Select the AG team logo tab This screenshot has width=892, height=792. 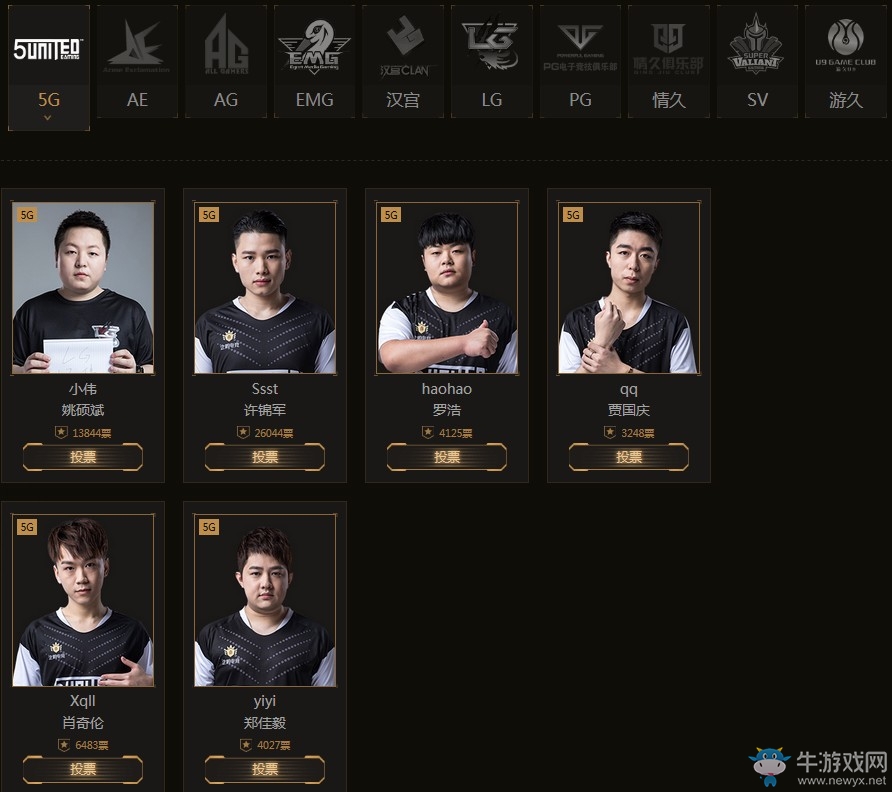point(226,61)
